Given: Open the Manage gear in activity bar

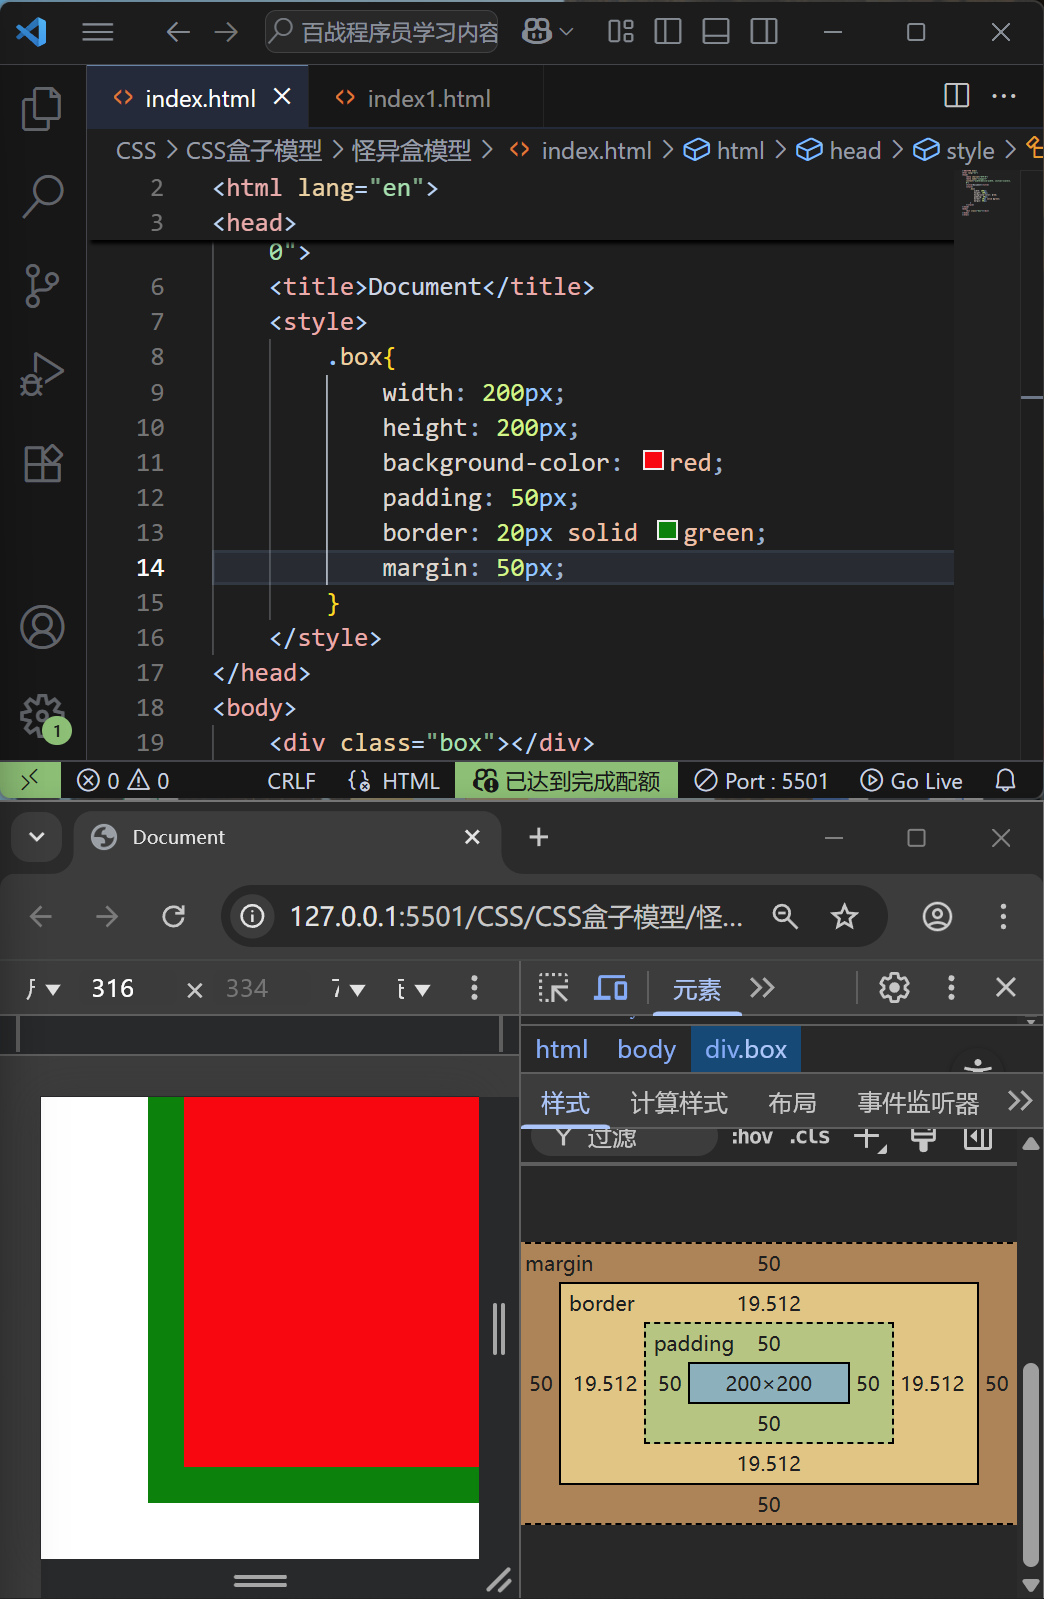Looking at the screenshot, I should pyautogui.click(x=42, y=716).
